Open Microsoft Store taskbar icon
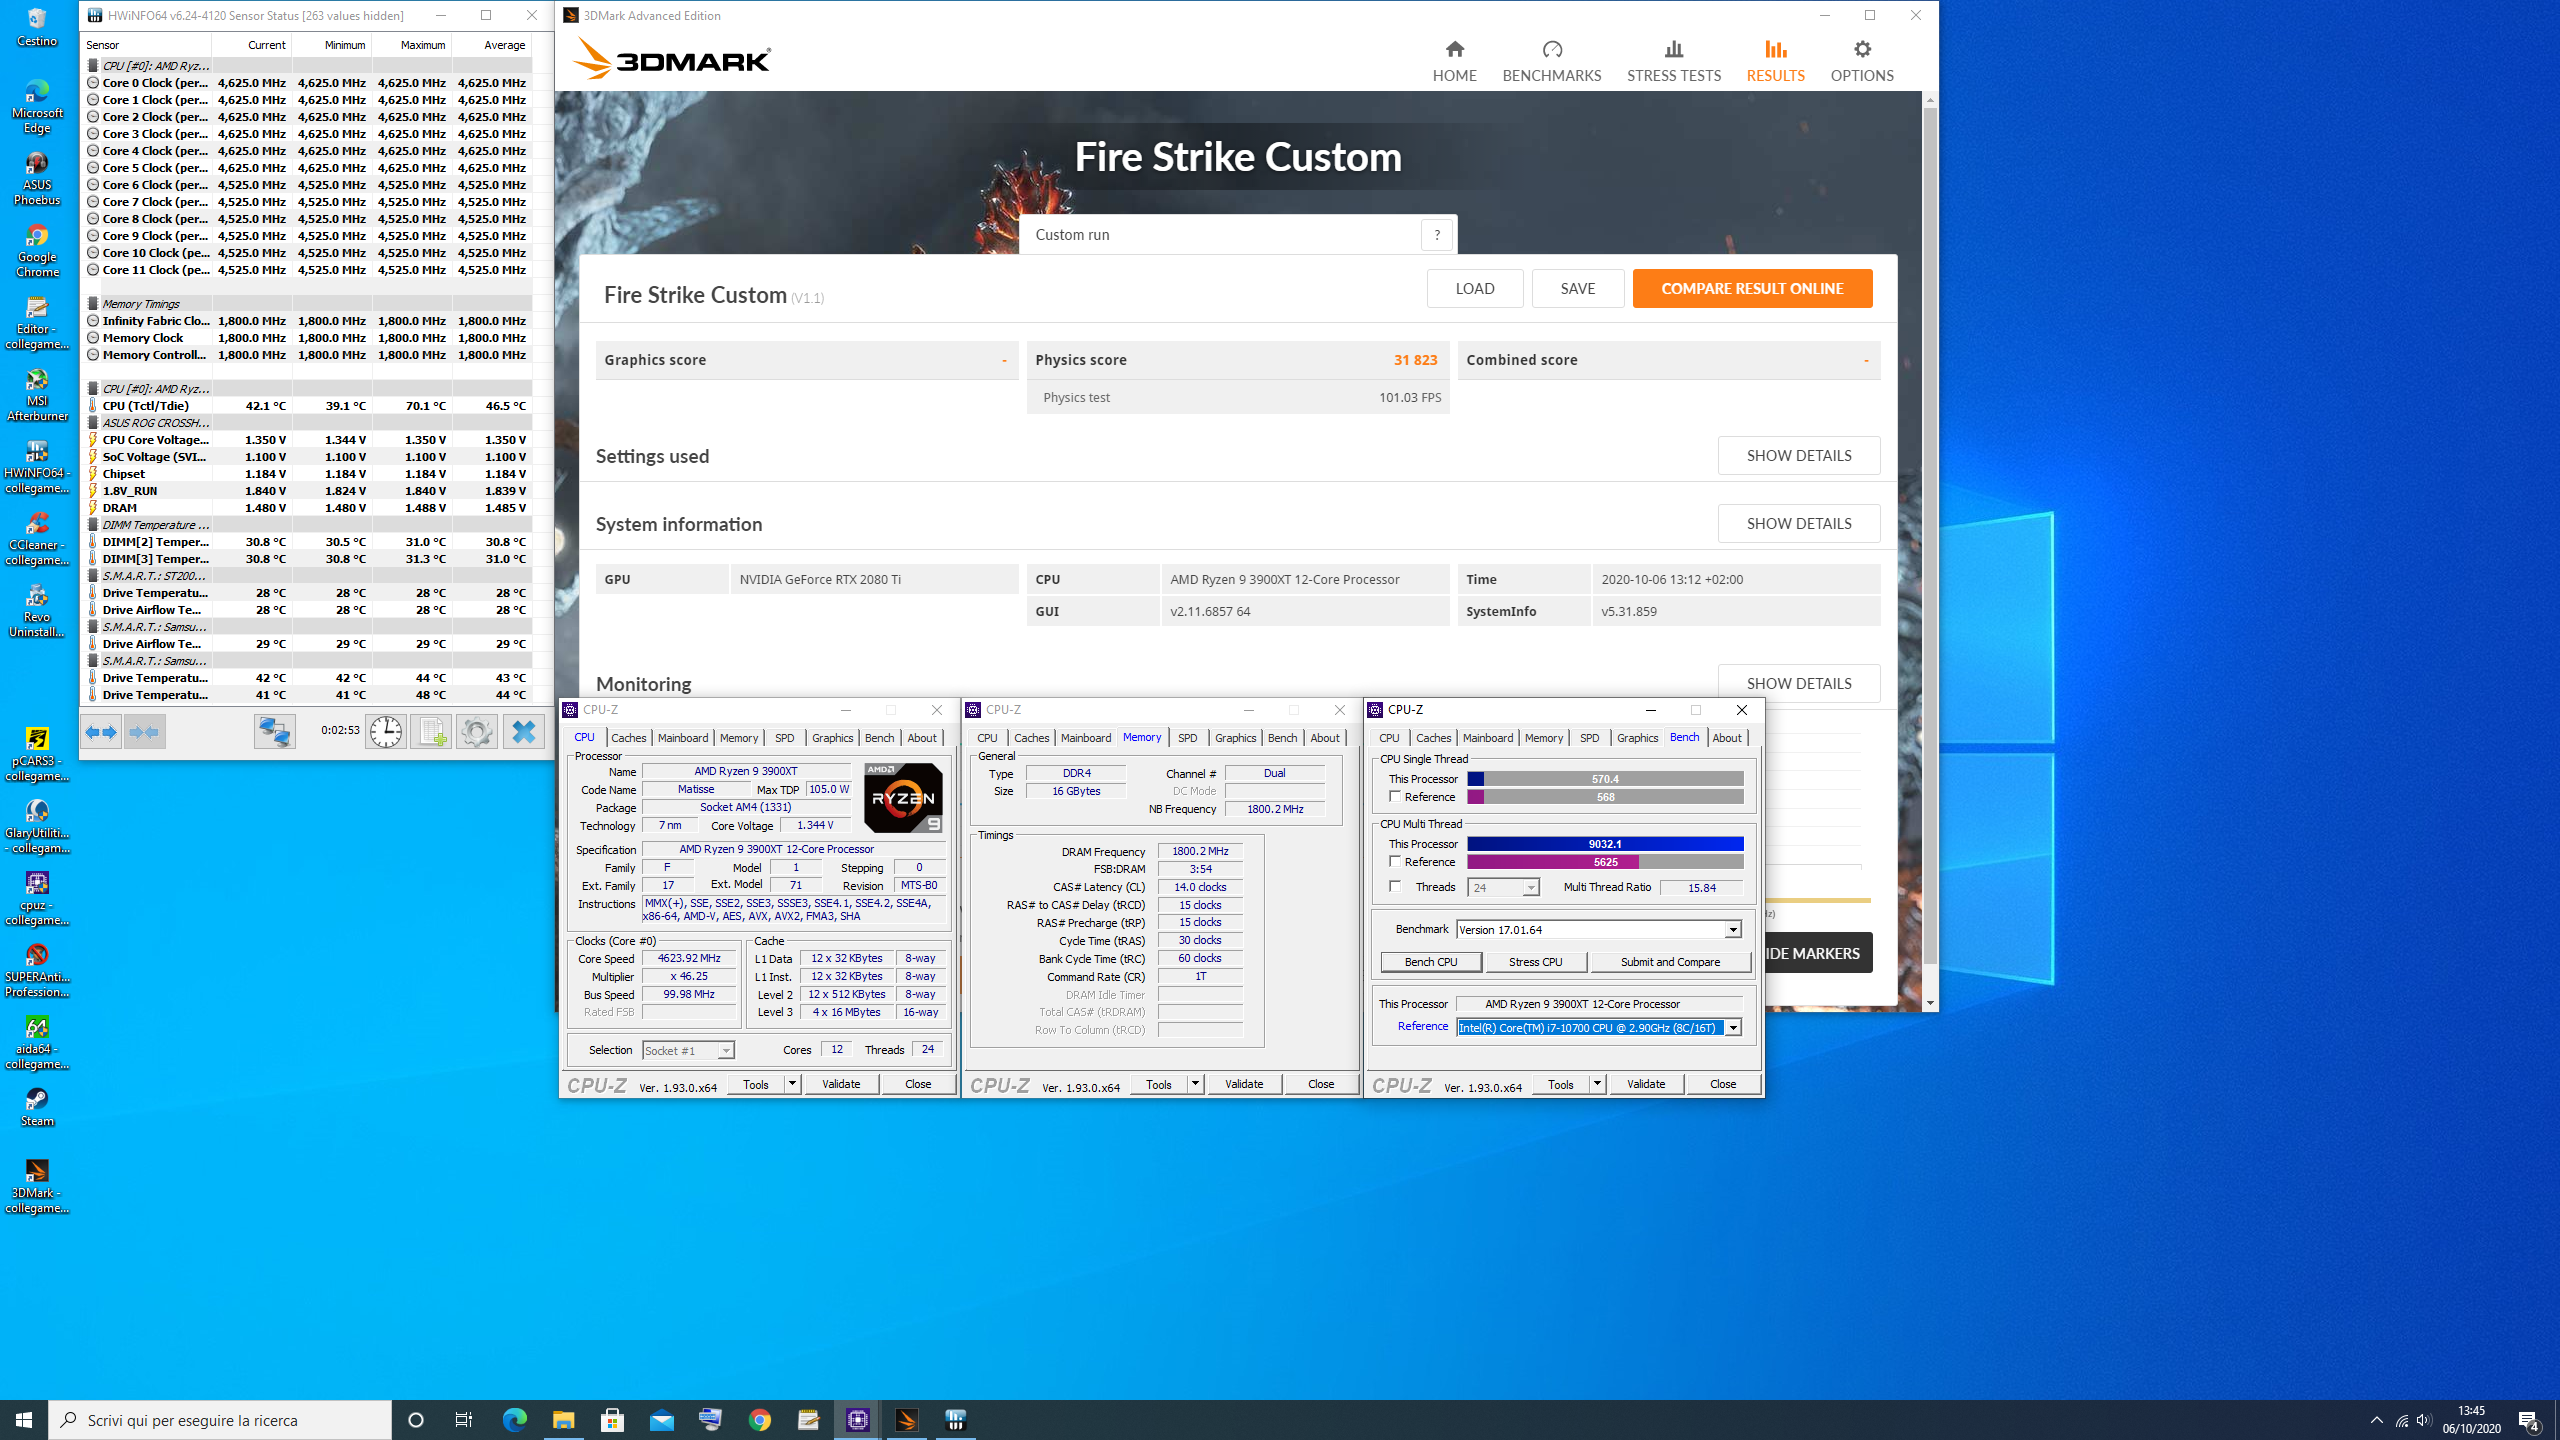Screen dimensions: 2560x1440 612,1420
